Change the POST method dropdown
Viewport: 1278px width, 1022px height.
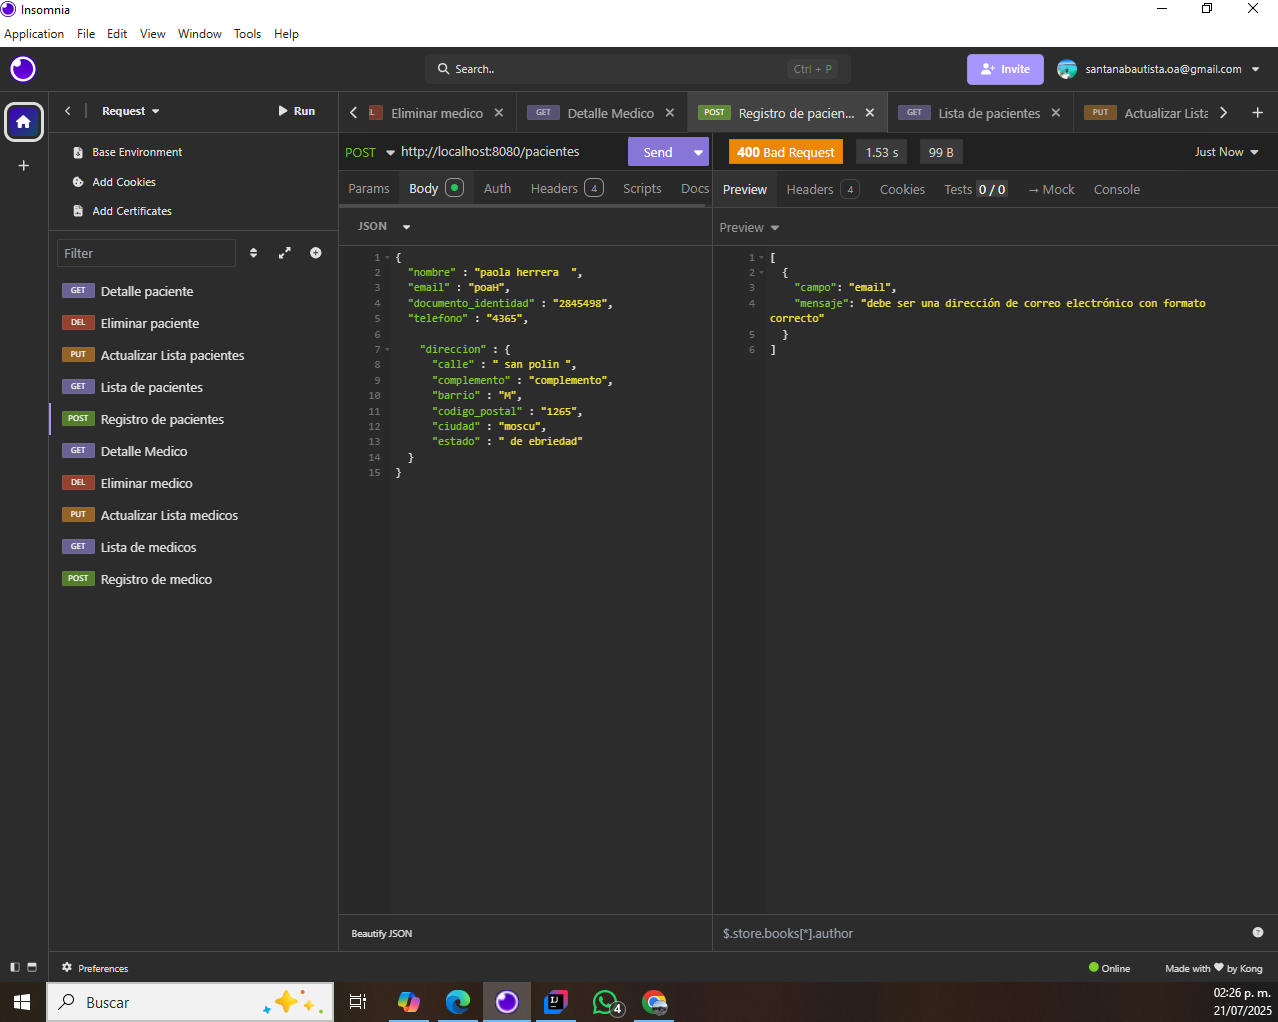point(369,152)
